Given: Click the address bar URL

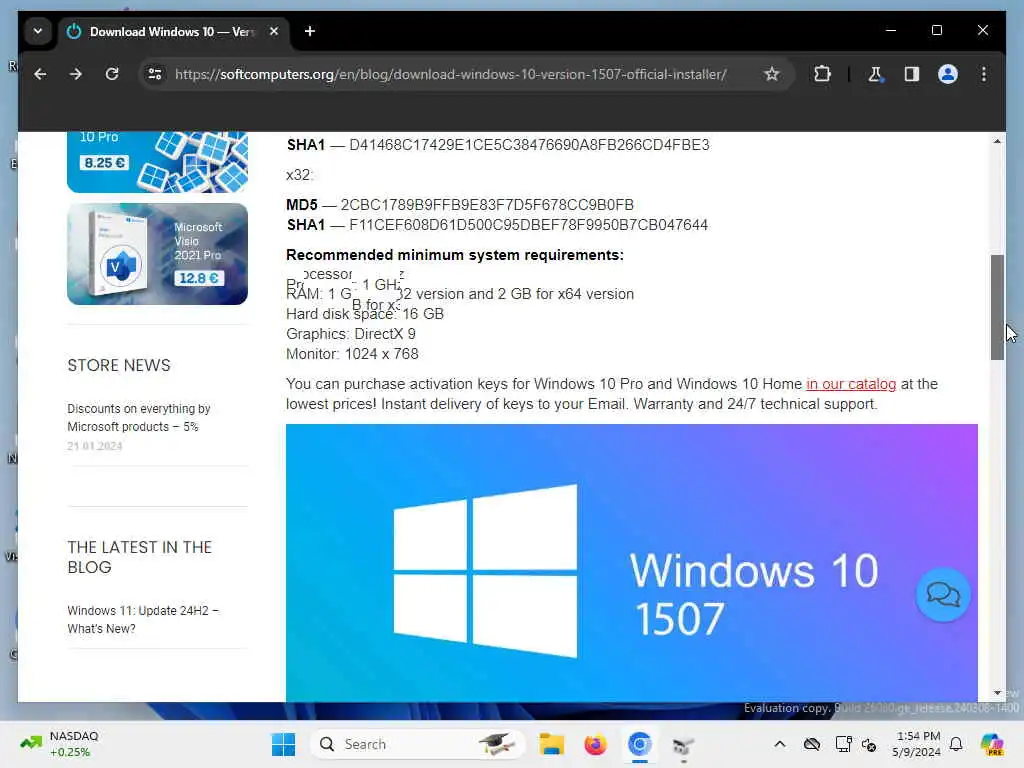Looking at the screenshot, I should coord(451,74).
